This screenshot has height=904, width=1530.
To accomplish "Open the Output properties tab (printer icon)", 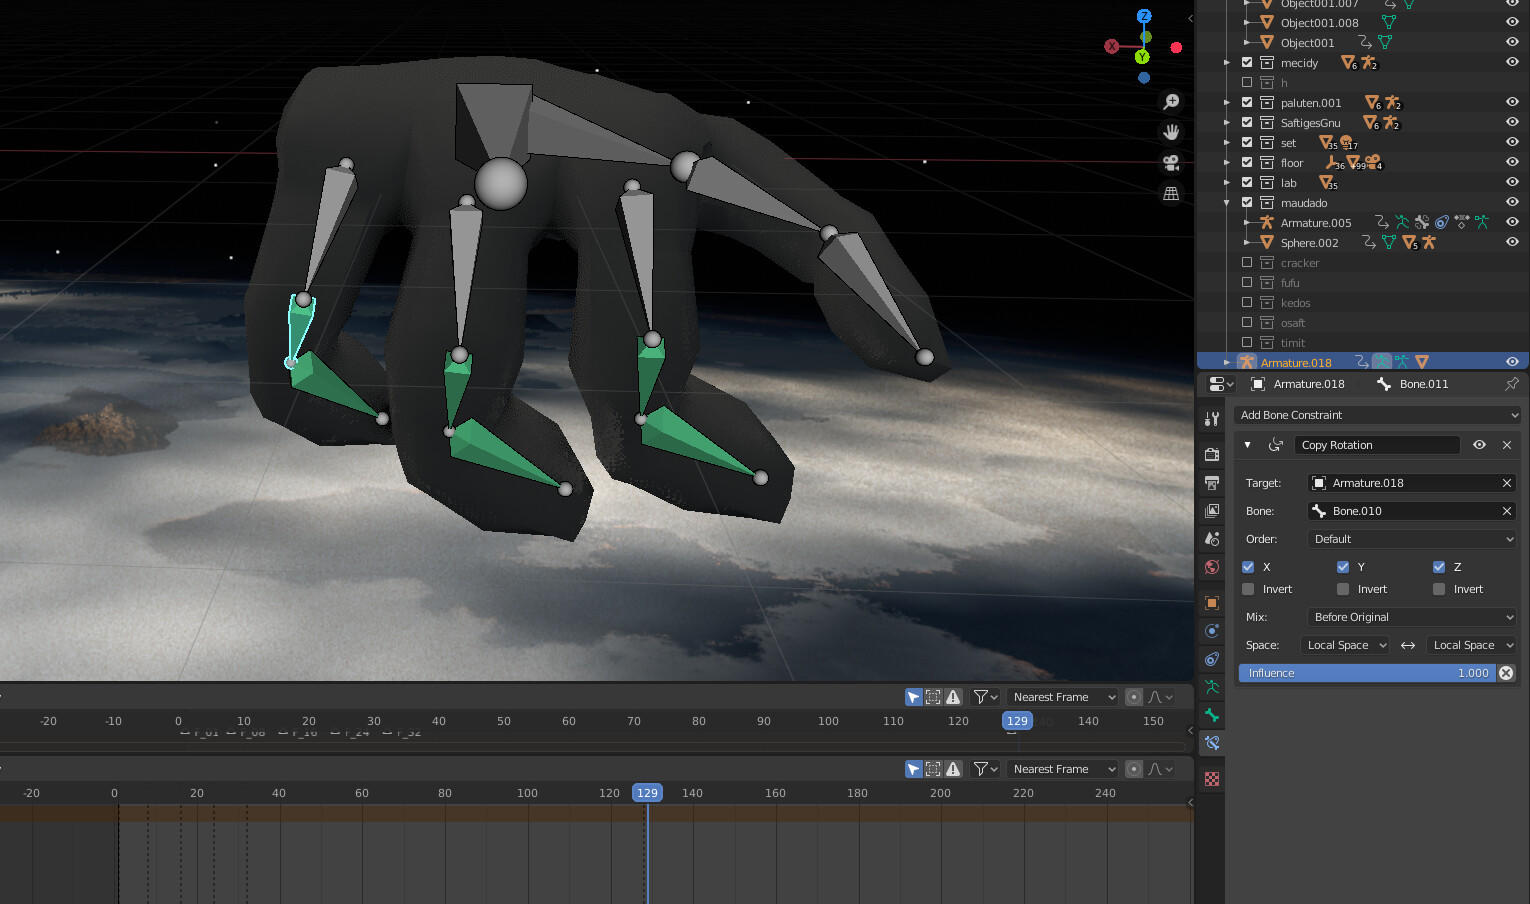I will click(1212, 483).
